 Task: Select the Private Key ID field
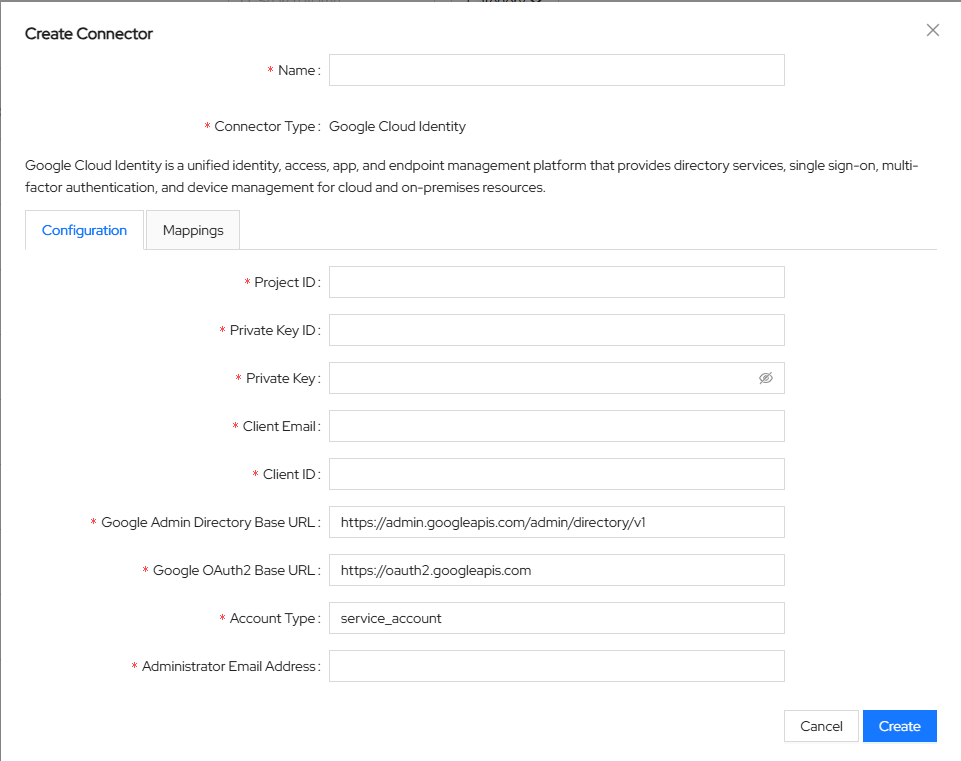[x=556, y=330]
